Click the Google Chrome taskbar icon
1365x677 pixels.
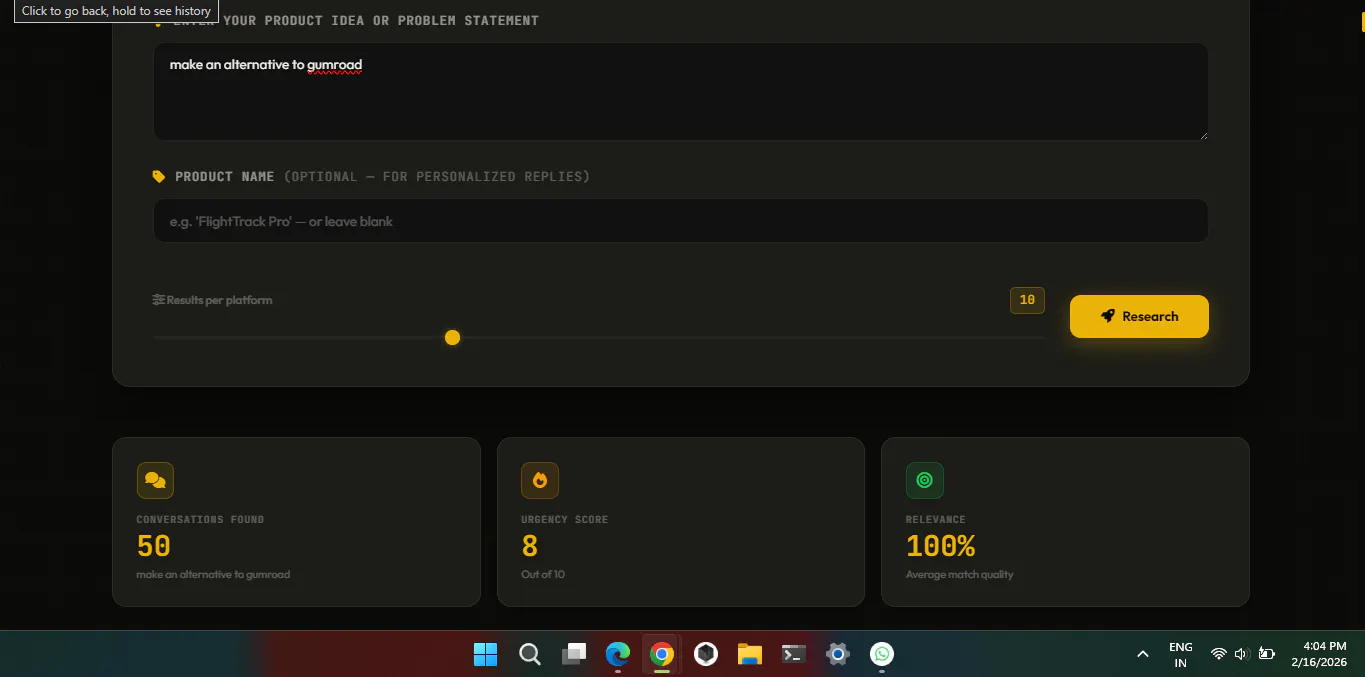pyautogui.click(x=662, y=654)
